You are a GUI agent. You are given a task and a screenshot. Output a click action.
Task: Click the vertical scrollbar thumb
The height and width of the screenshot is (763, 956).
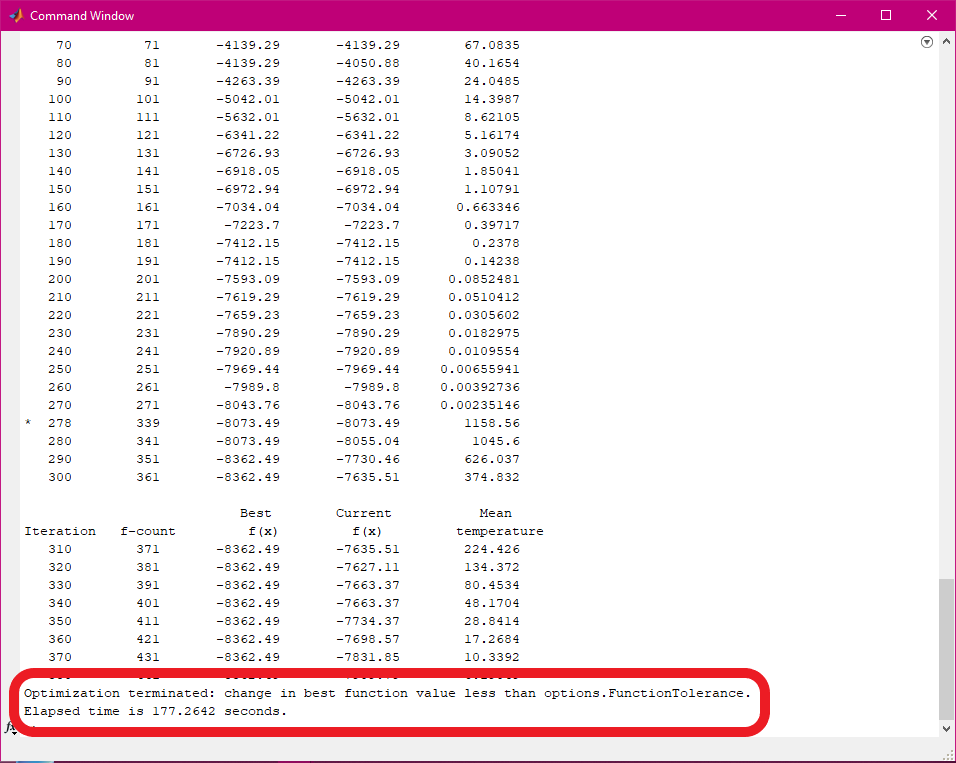pyautogui.click(x=947, y=648)
